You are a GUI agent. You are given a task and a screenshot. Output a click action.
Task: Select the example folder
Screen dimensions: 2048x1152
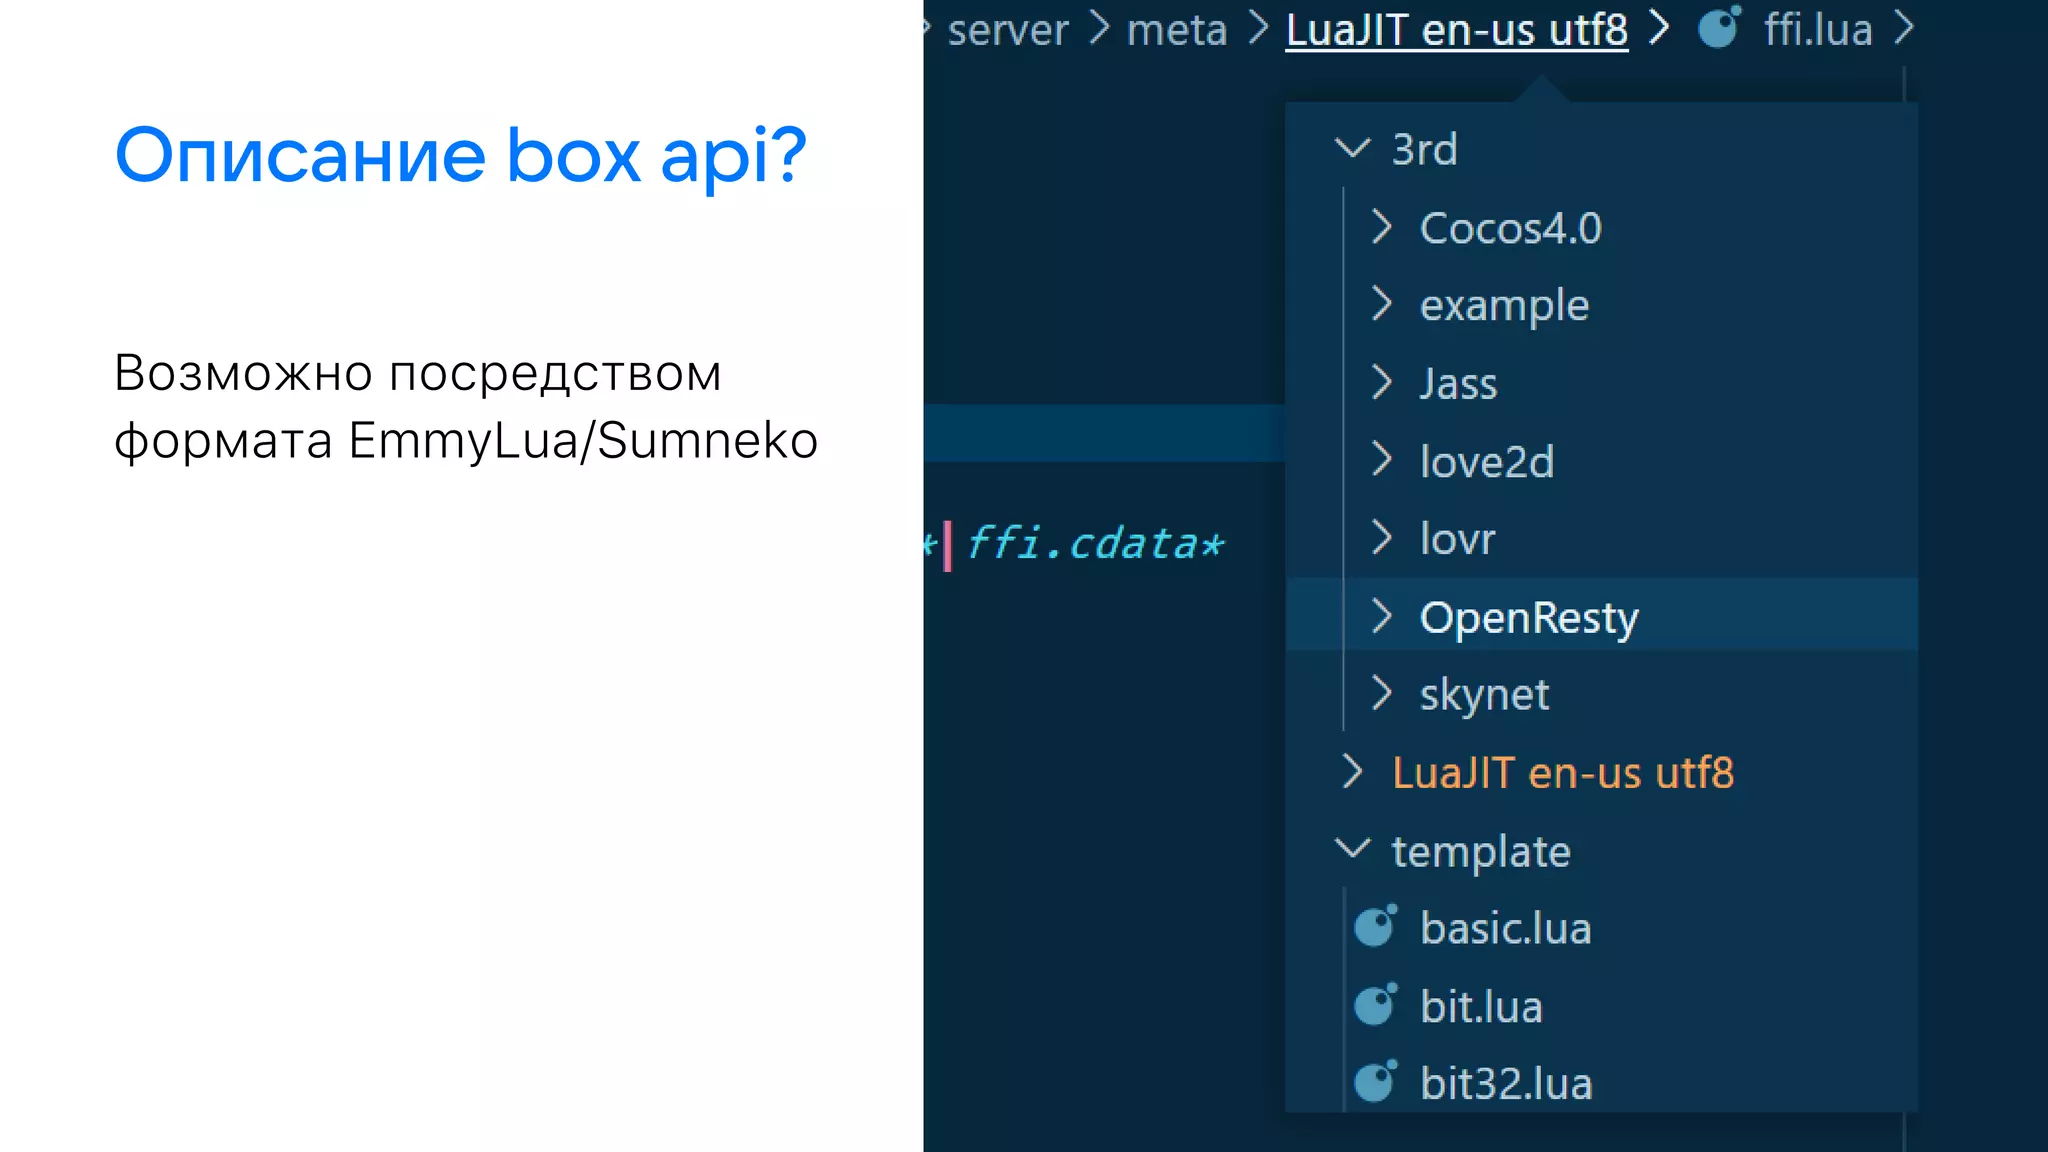1504,305
